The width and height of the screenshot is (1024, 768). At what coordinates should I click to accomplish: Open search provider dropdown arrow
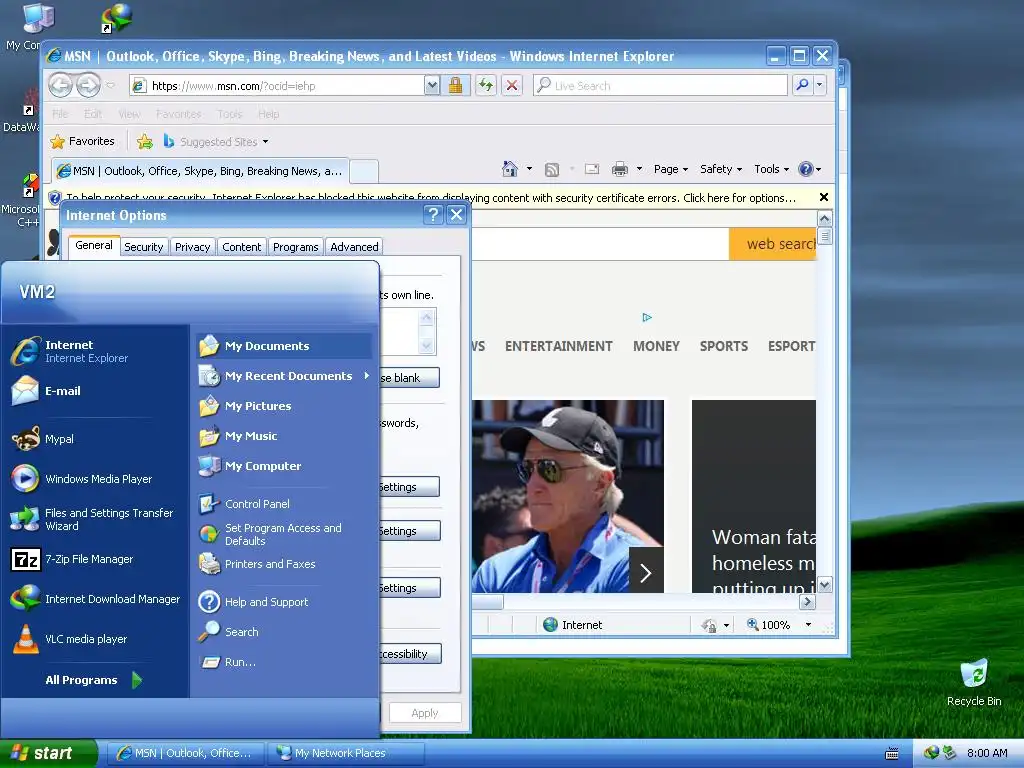point(820,86)
